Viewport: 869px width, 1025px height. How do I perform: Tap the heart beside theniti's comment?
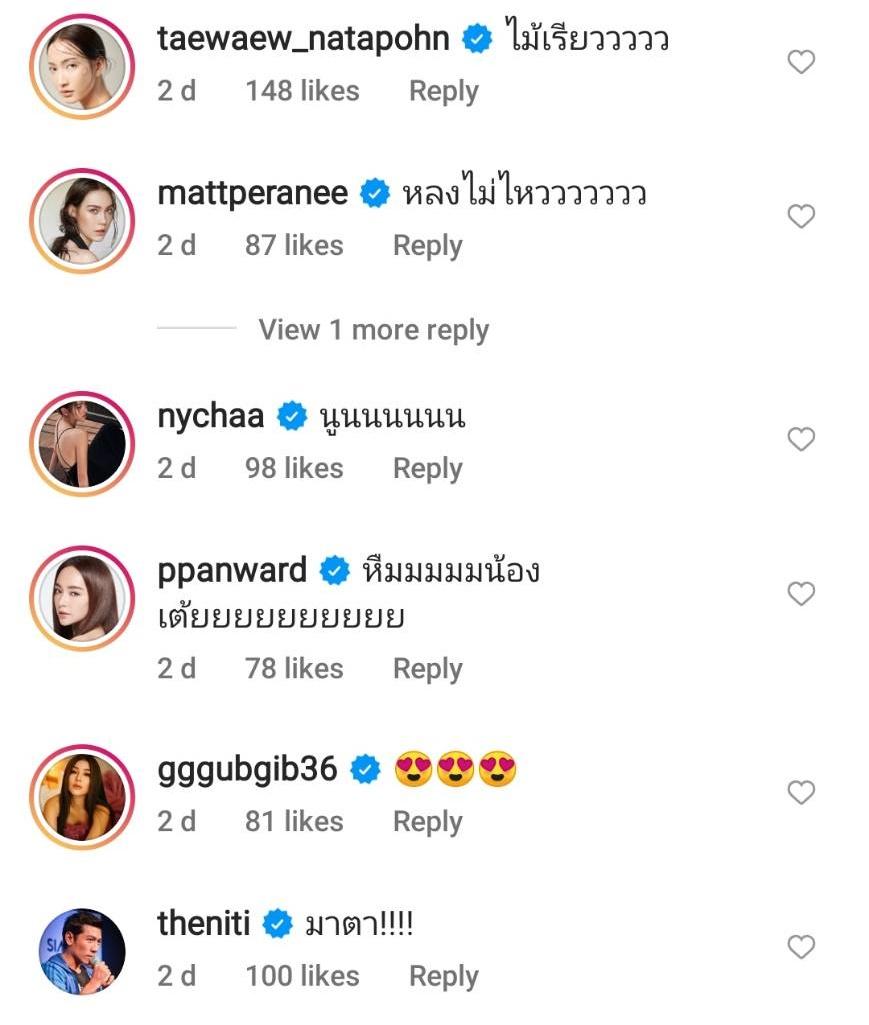pos(801,947)
